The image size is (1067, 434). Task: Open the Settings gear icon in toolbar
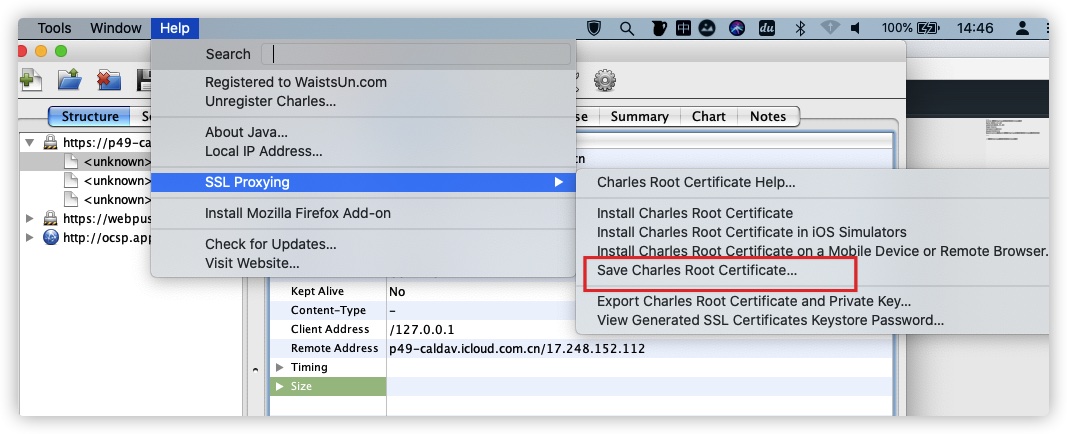click(604, 80)
